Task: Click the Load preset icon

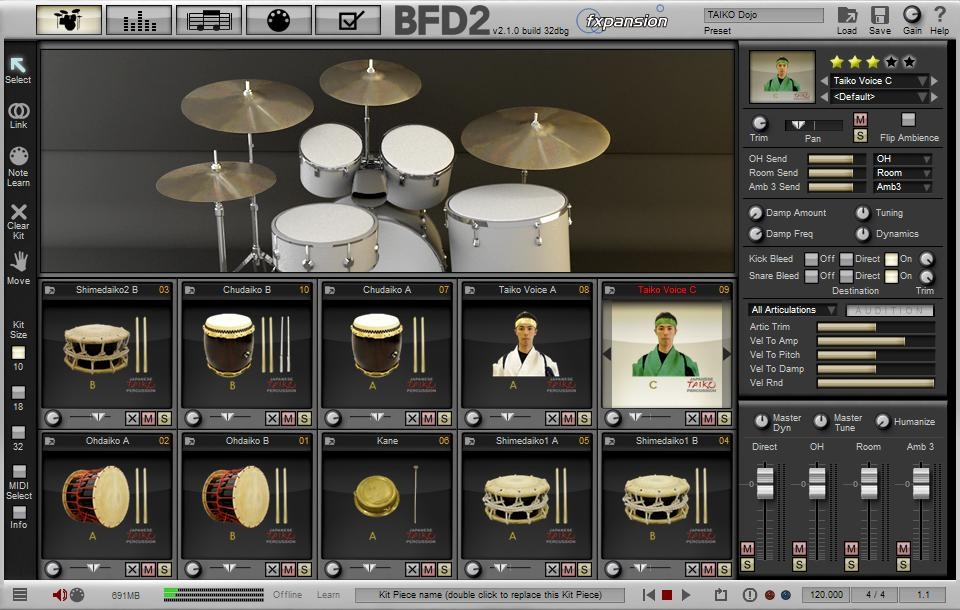Action: [847, 15]
